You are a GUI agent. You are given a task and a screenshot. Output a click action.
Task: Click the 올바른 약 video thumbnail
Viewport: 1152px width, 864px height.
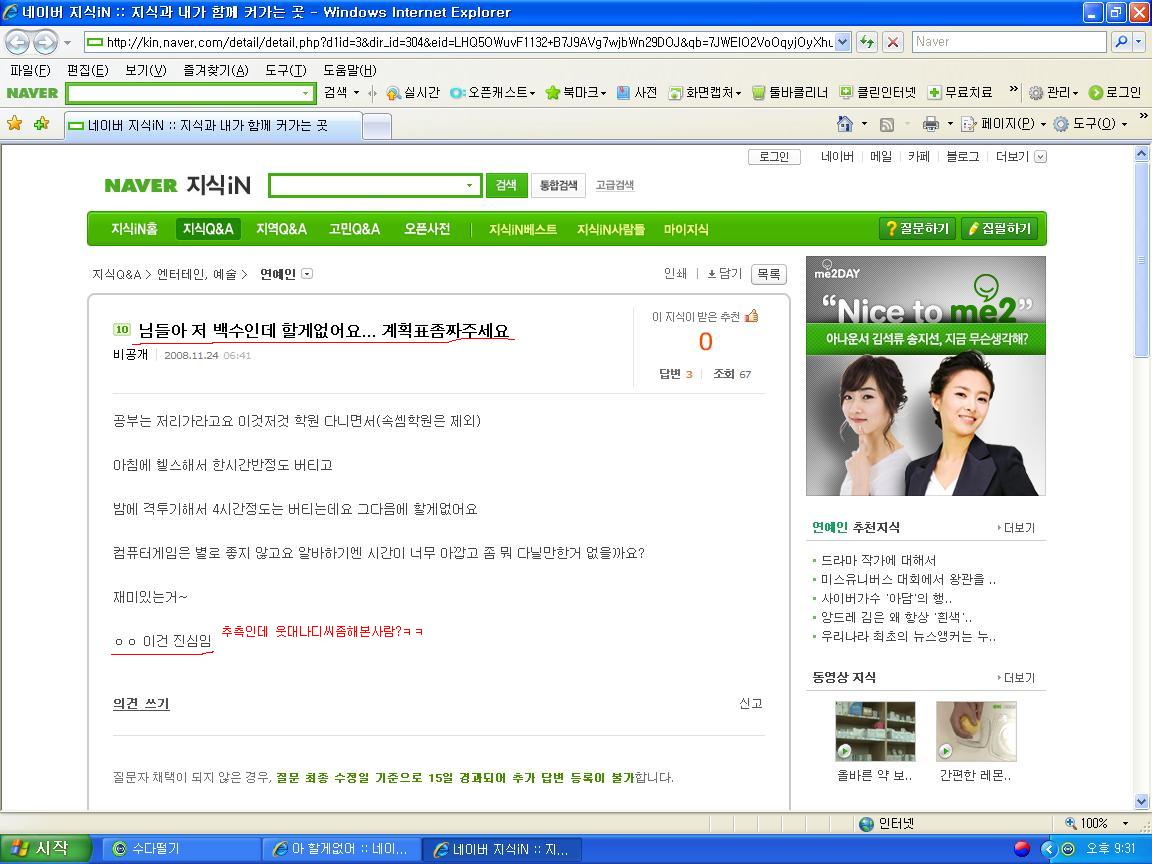coord(875,731)
